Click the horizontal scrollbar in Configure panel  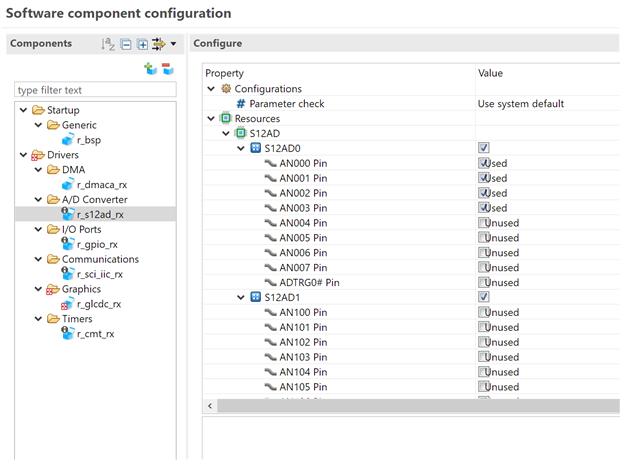coord(400,406)
